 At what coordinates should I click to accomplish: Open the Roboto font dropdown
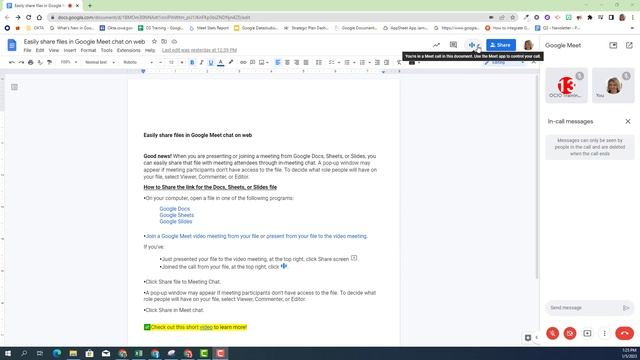pos(138,62)
